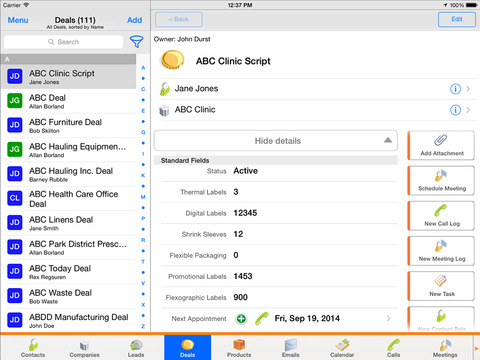480x360 pixels.
Task: Select ABC Deal by Allan Borland
Action: click(x=68, y=101)
